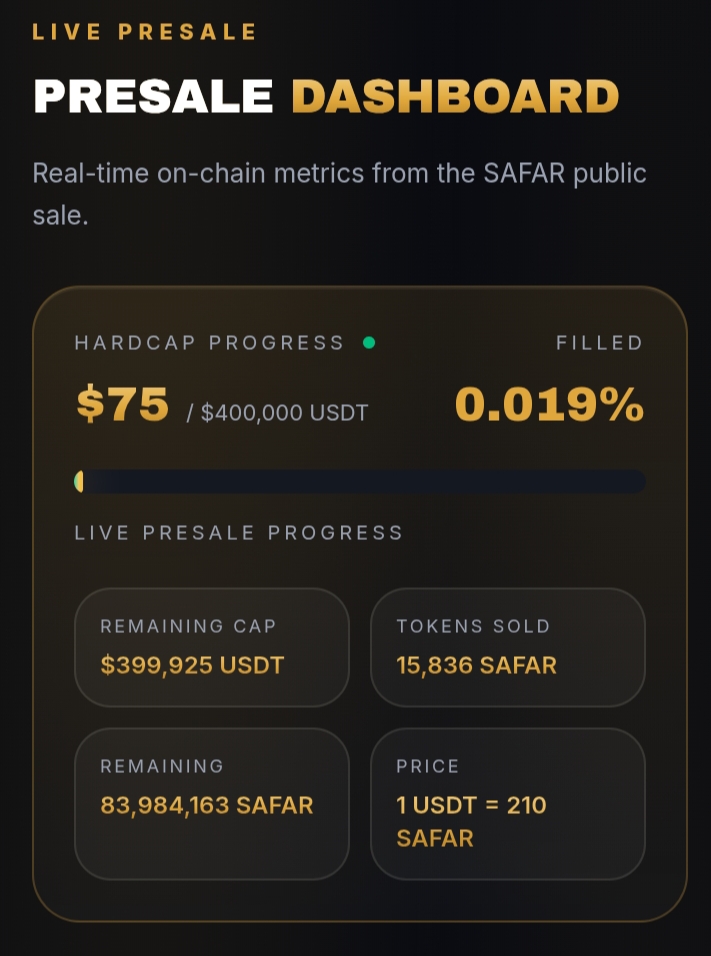Click the PRESALE DASHBOARD title
Viewport: 711px width, 956px height.
pyautogui.click(x=326, y=96)
